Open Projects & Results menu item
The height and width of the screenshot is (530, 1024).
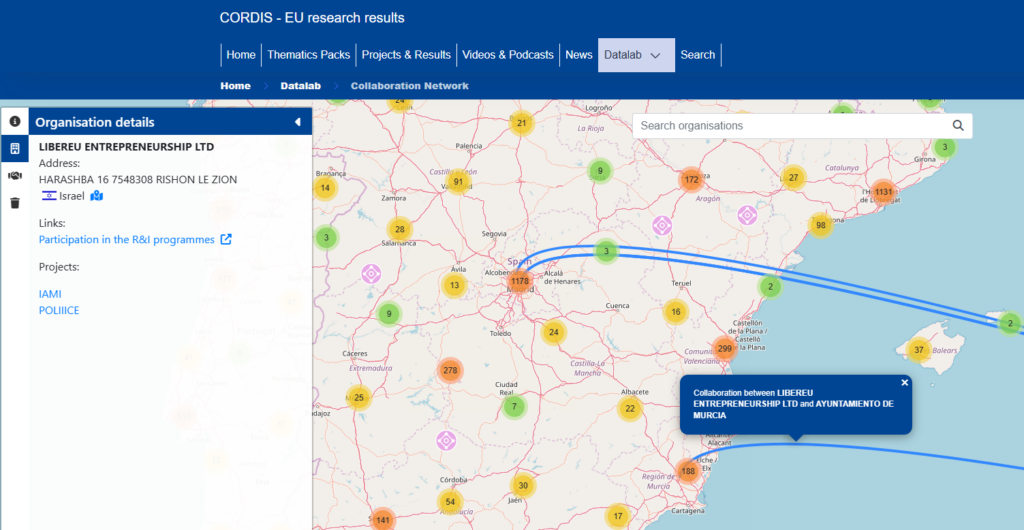pos(406,55)
